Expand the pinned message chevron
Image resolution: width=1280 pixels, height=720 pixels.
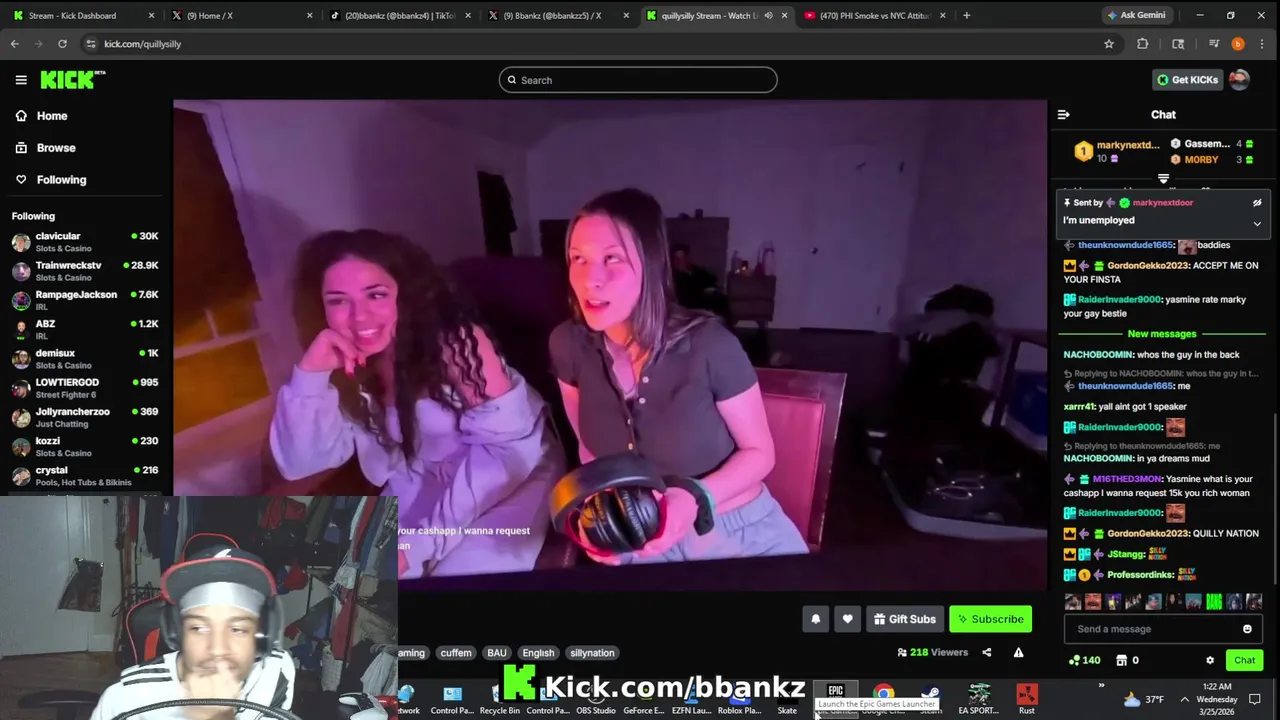click(x=1257, y=224)
